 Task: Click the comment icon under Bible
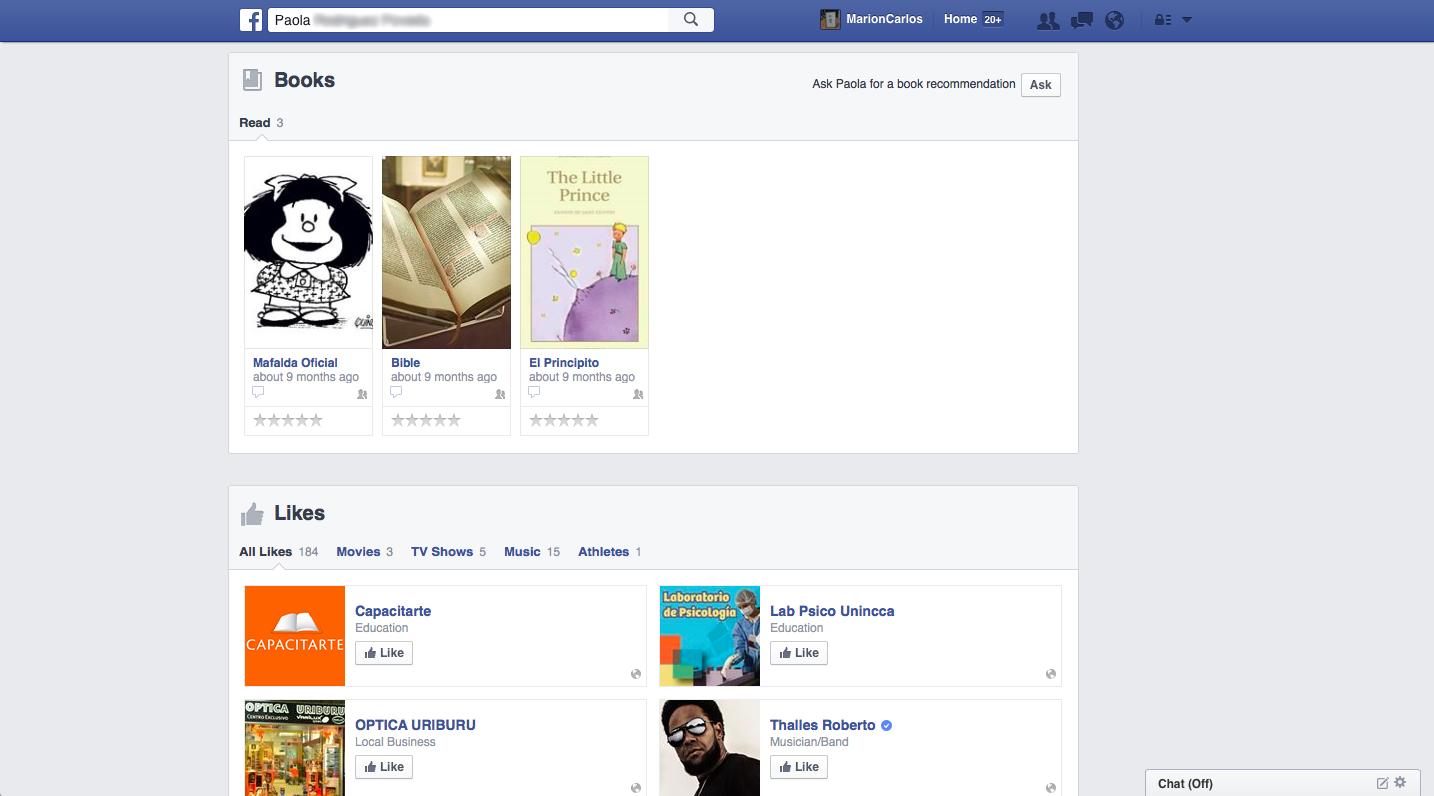pos(396,393)
